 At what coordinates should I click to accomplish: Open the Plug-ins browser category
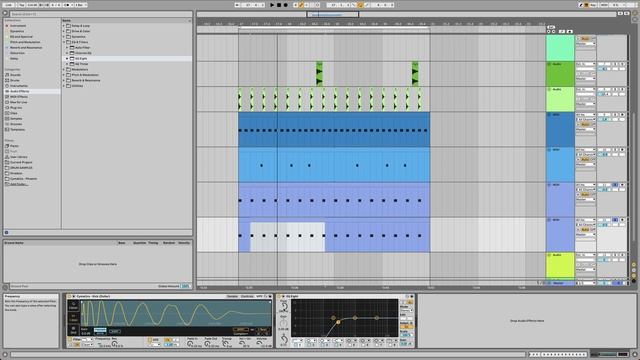[16, 108]
